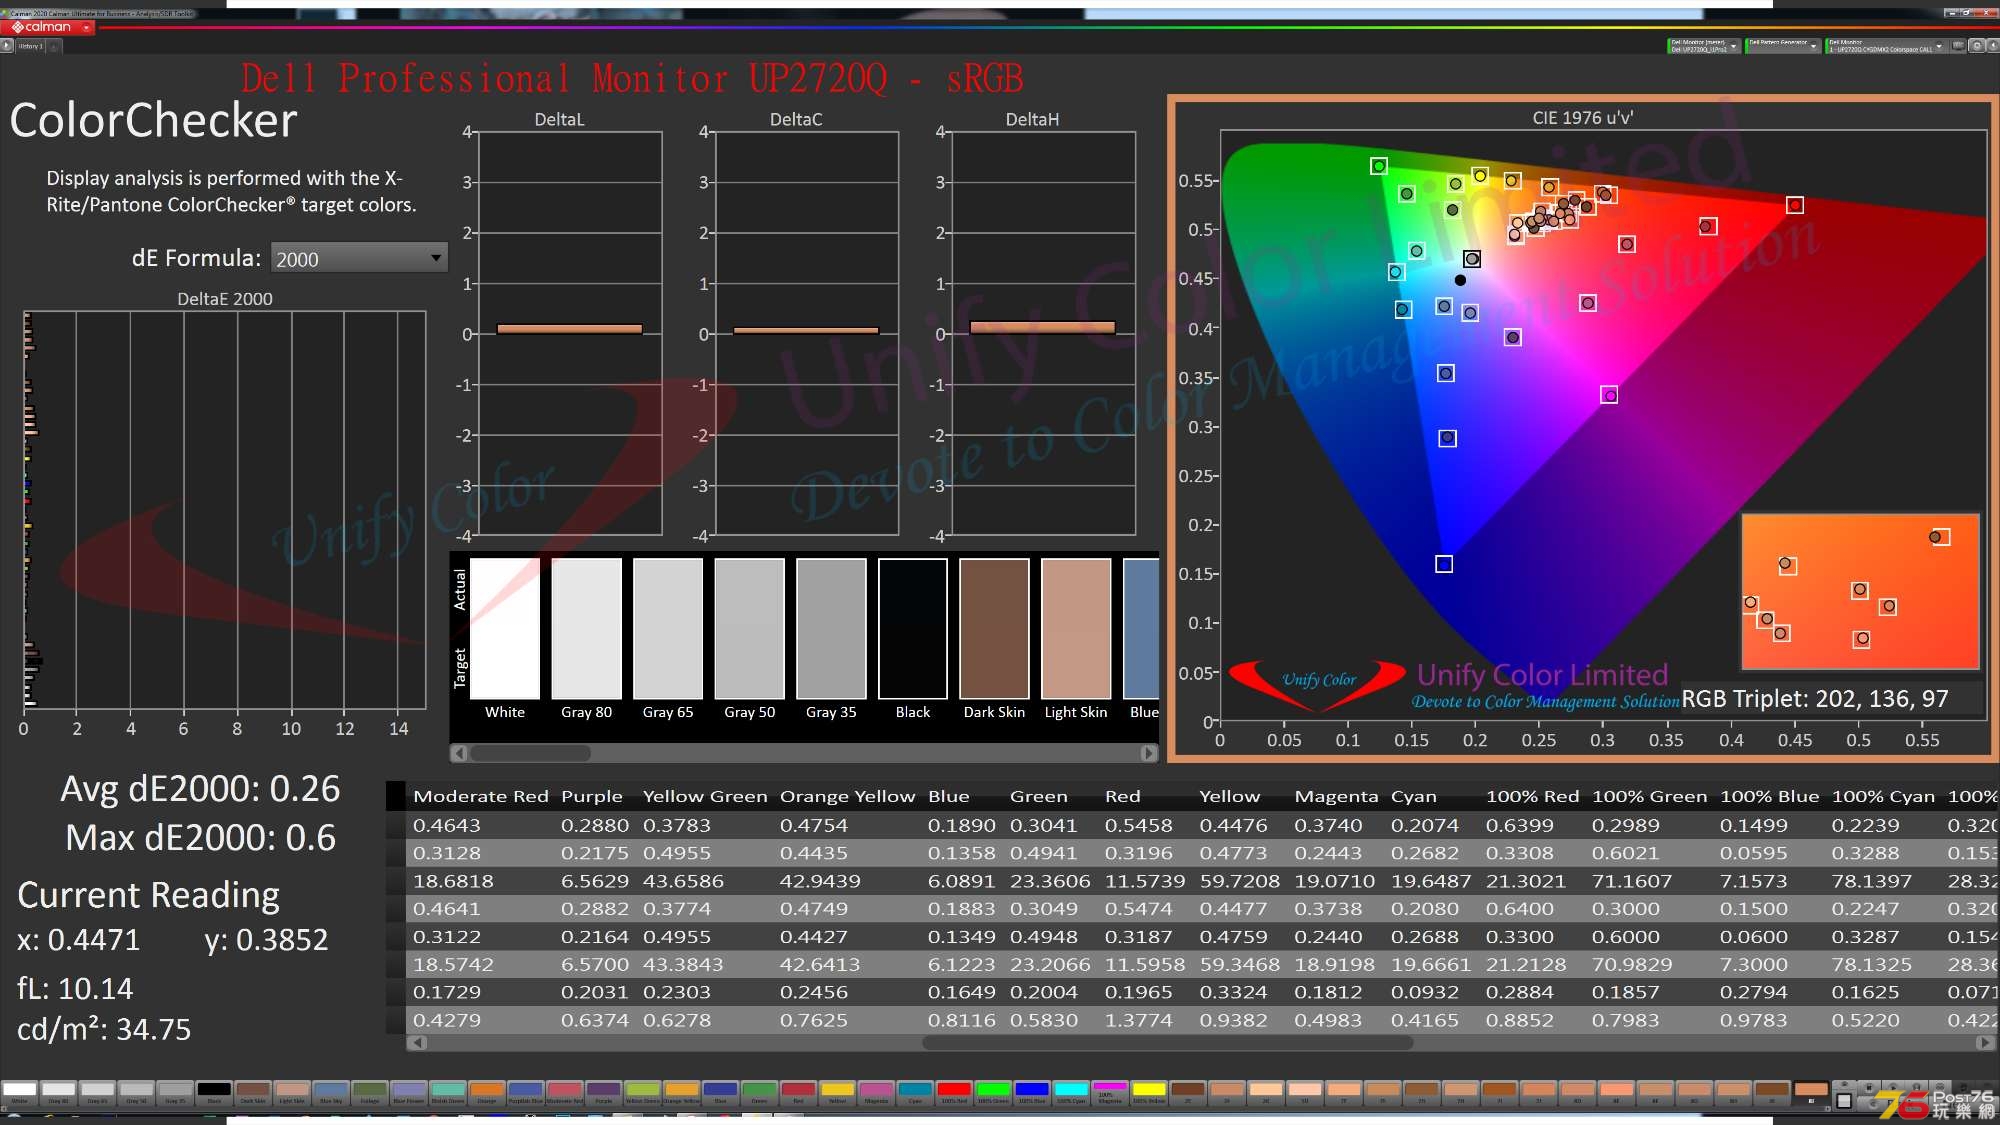2000x1125 pixels.
Task: Click the DeltaH bar in the chart
Action: [x=1042, y=327]
